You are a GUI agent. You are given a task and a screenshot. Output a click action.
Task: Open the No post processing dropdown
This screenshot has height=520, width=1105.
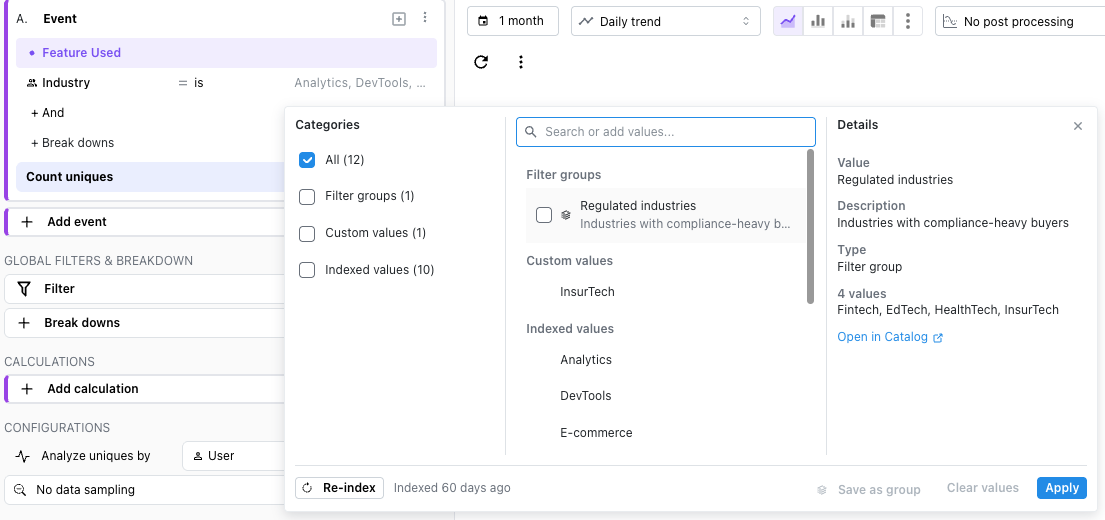[x=1020, y=21]
